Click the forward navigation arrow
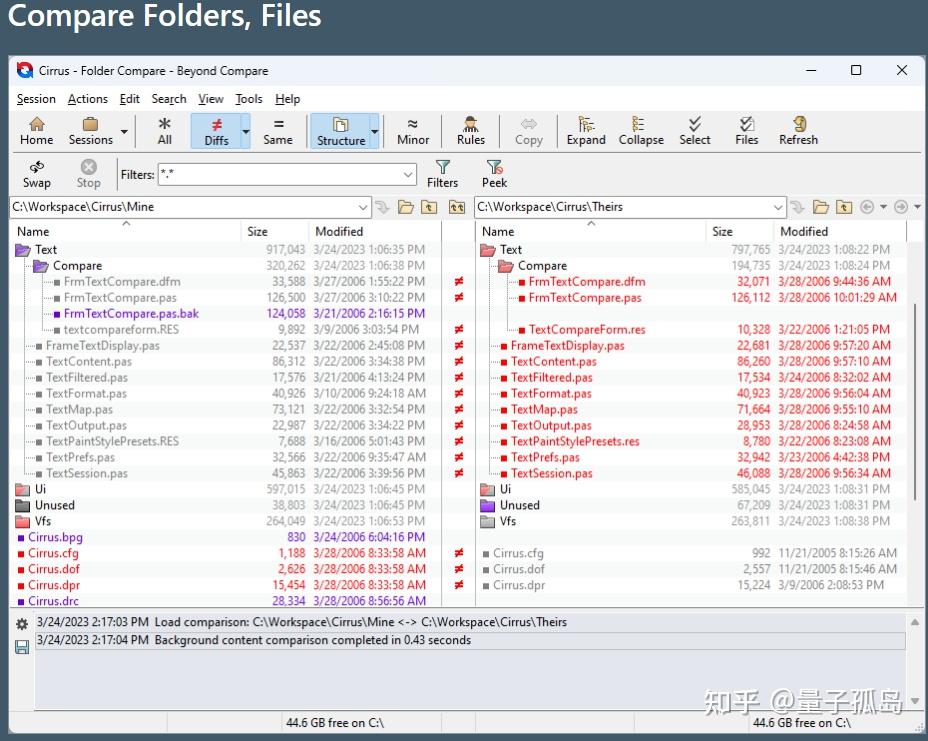 click(x=901, y=207)
